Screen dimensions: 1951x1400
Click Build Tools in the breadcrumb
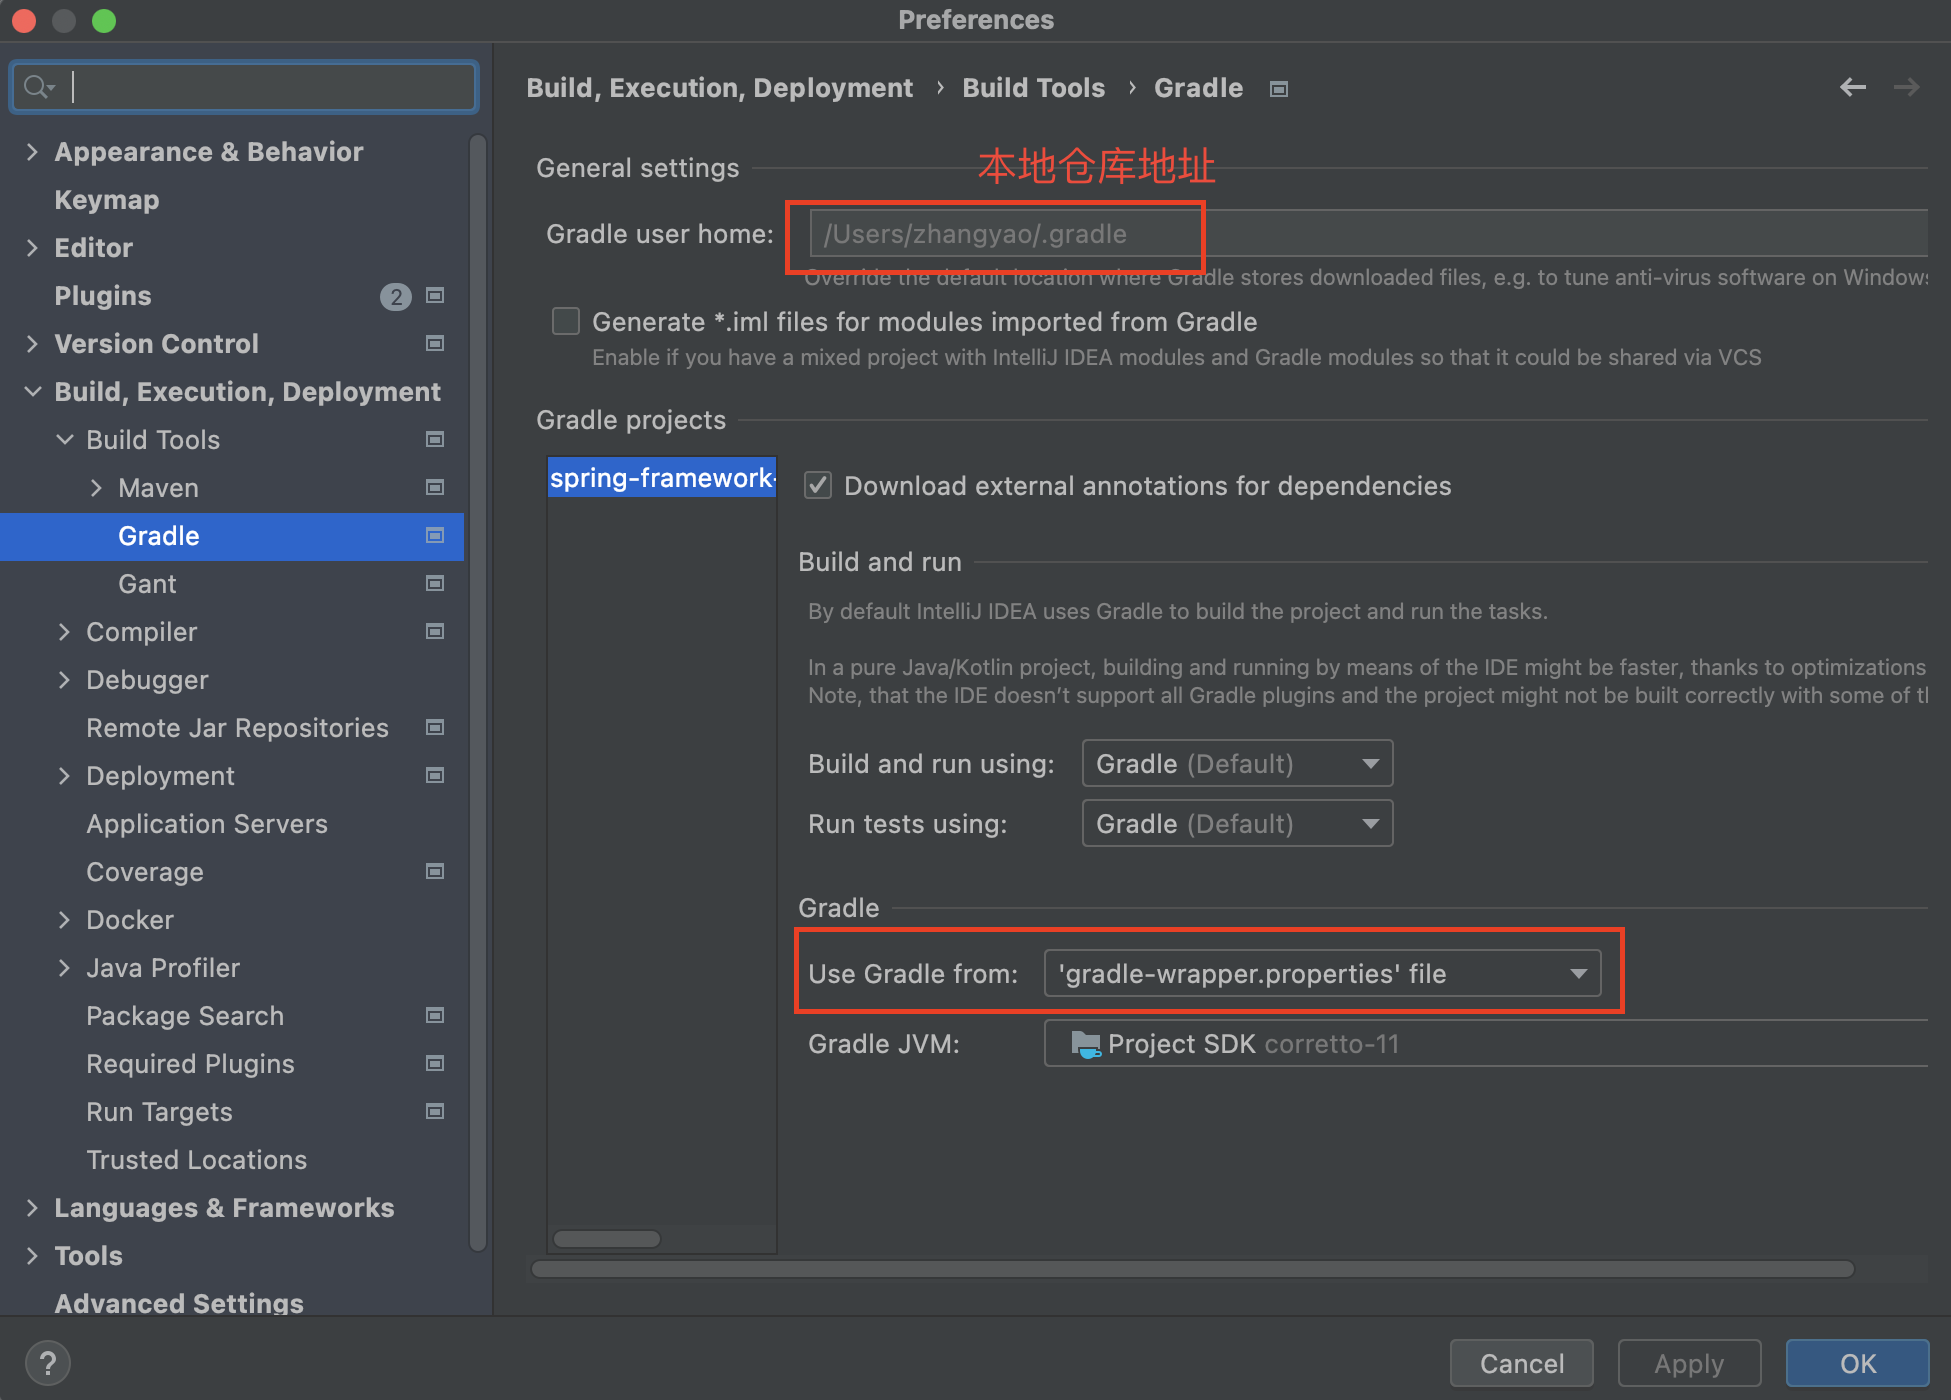(1033, 88)
